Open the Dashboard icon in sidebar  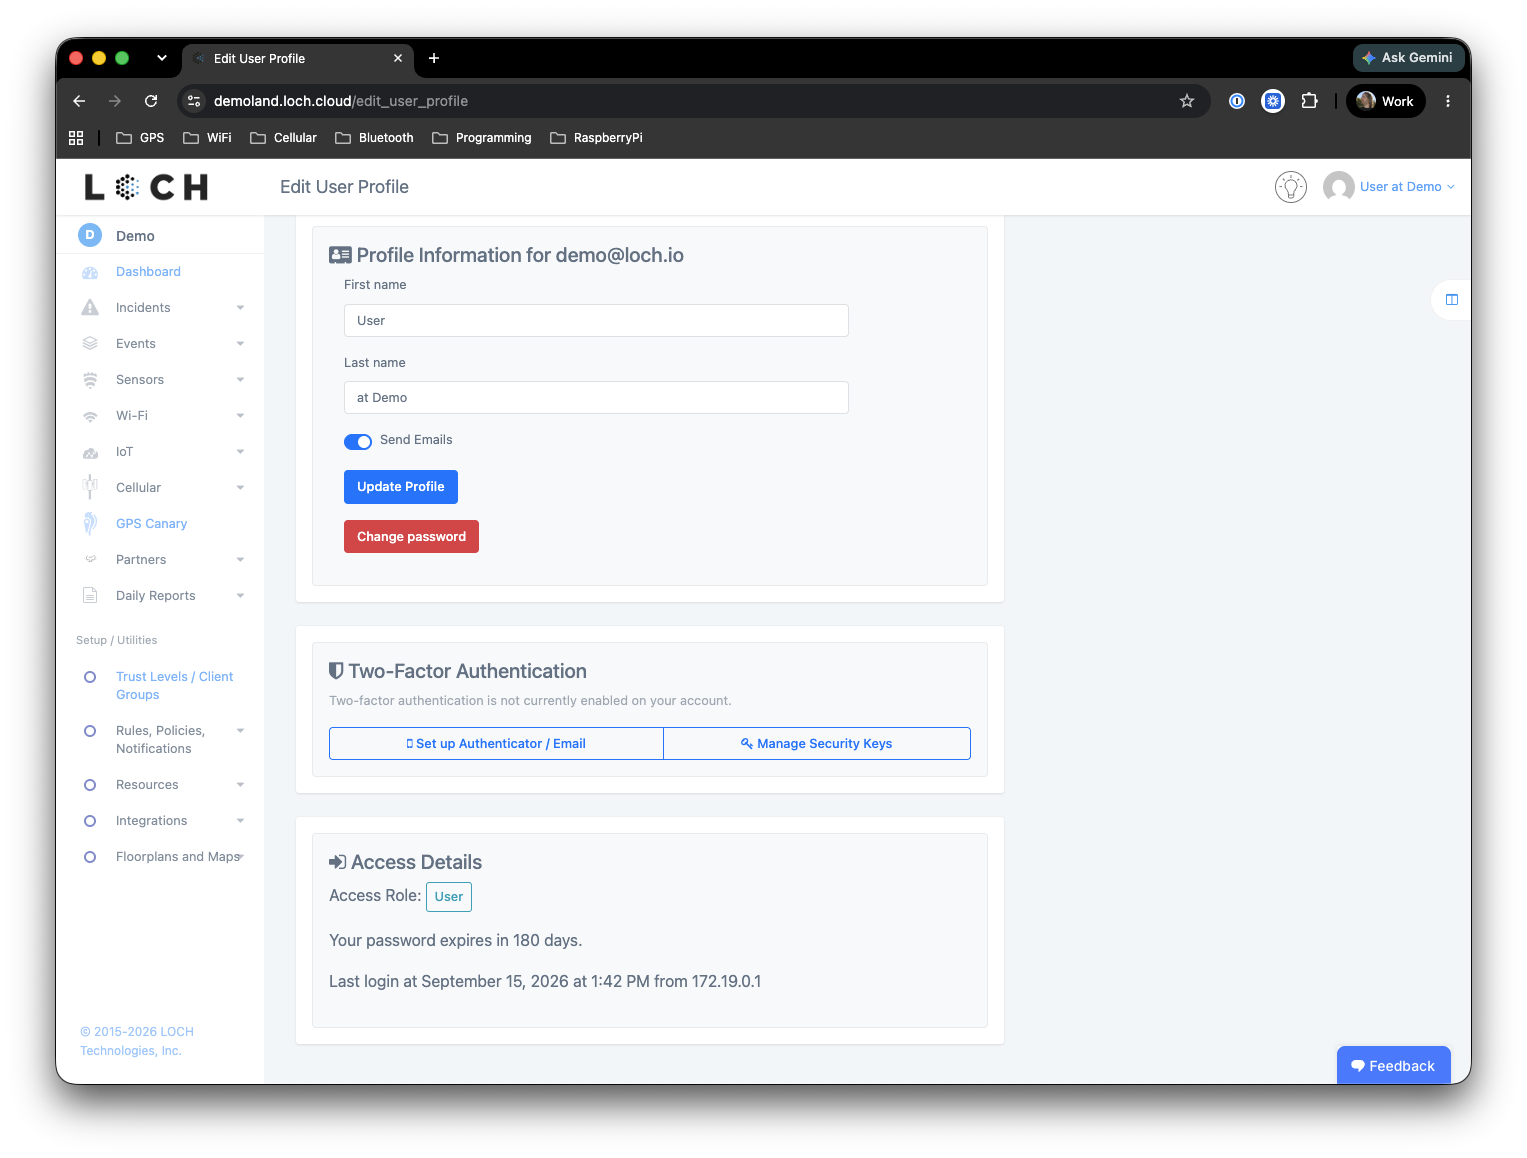[90, 272]
